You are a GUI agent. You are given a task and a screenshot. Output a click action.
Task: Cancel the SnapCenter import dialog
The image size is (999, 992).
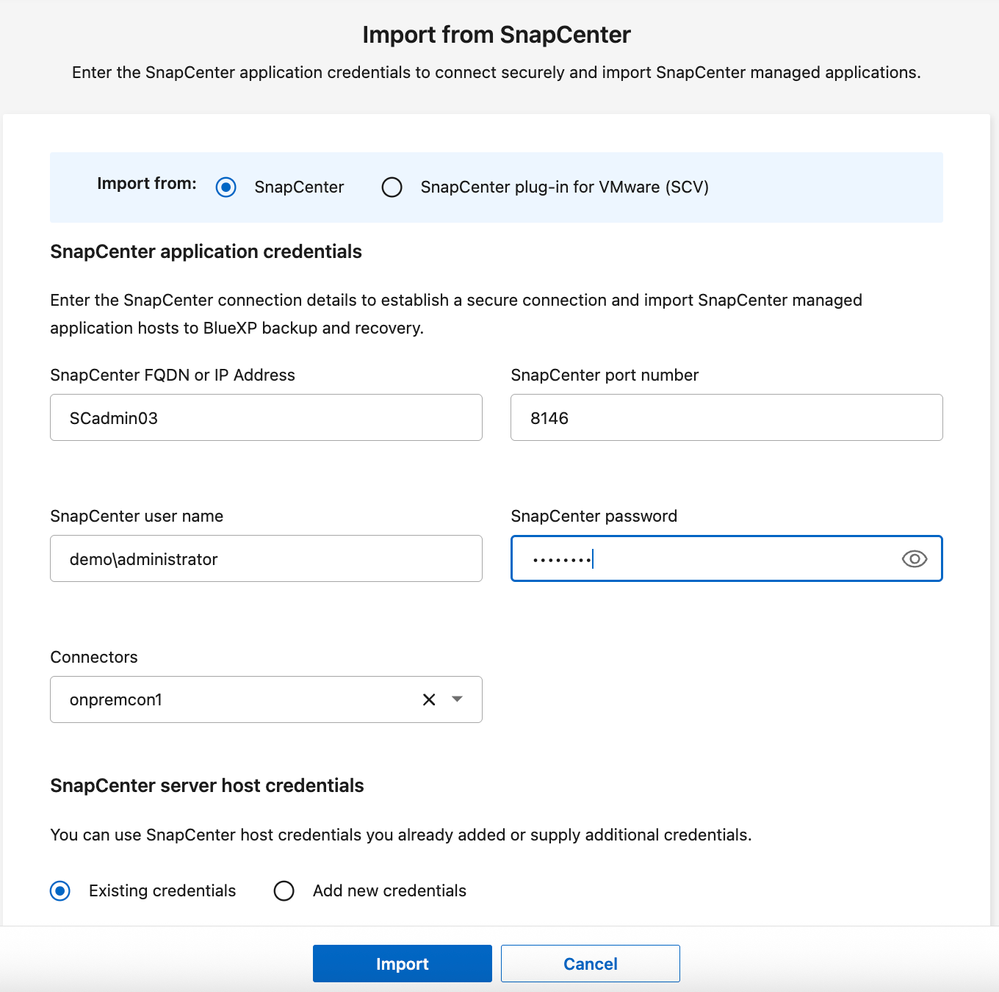tap(590, 964)
